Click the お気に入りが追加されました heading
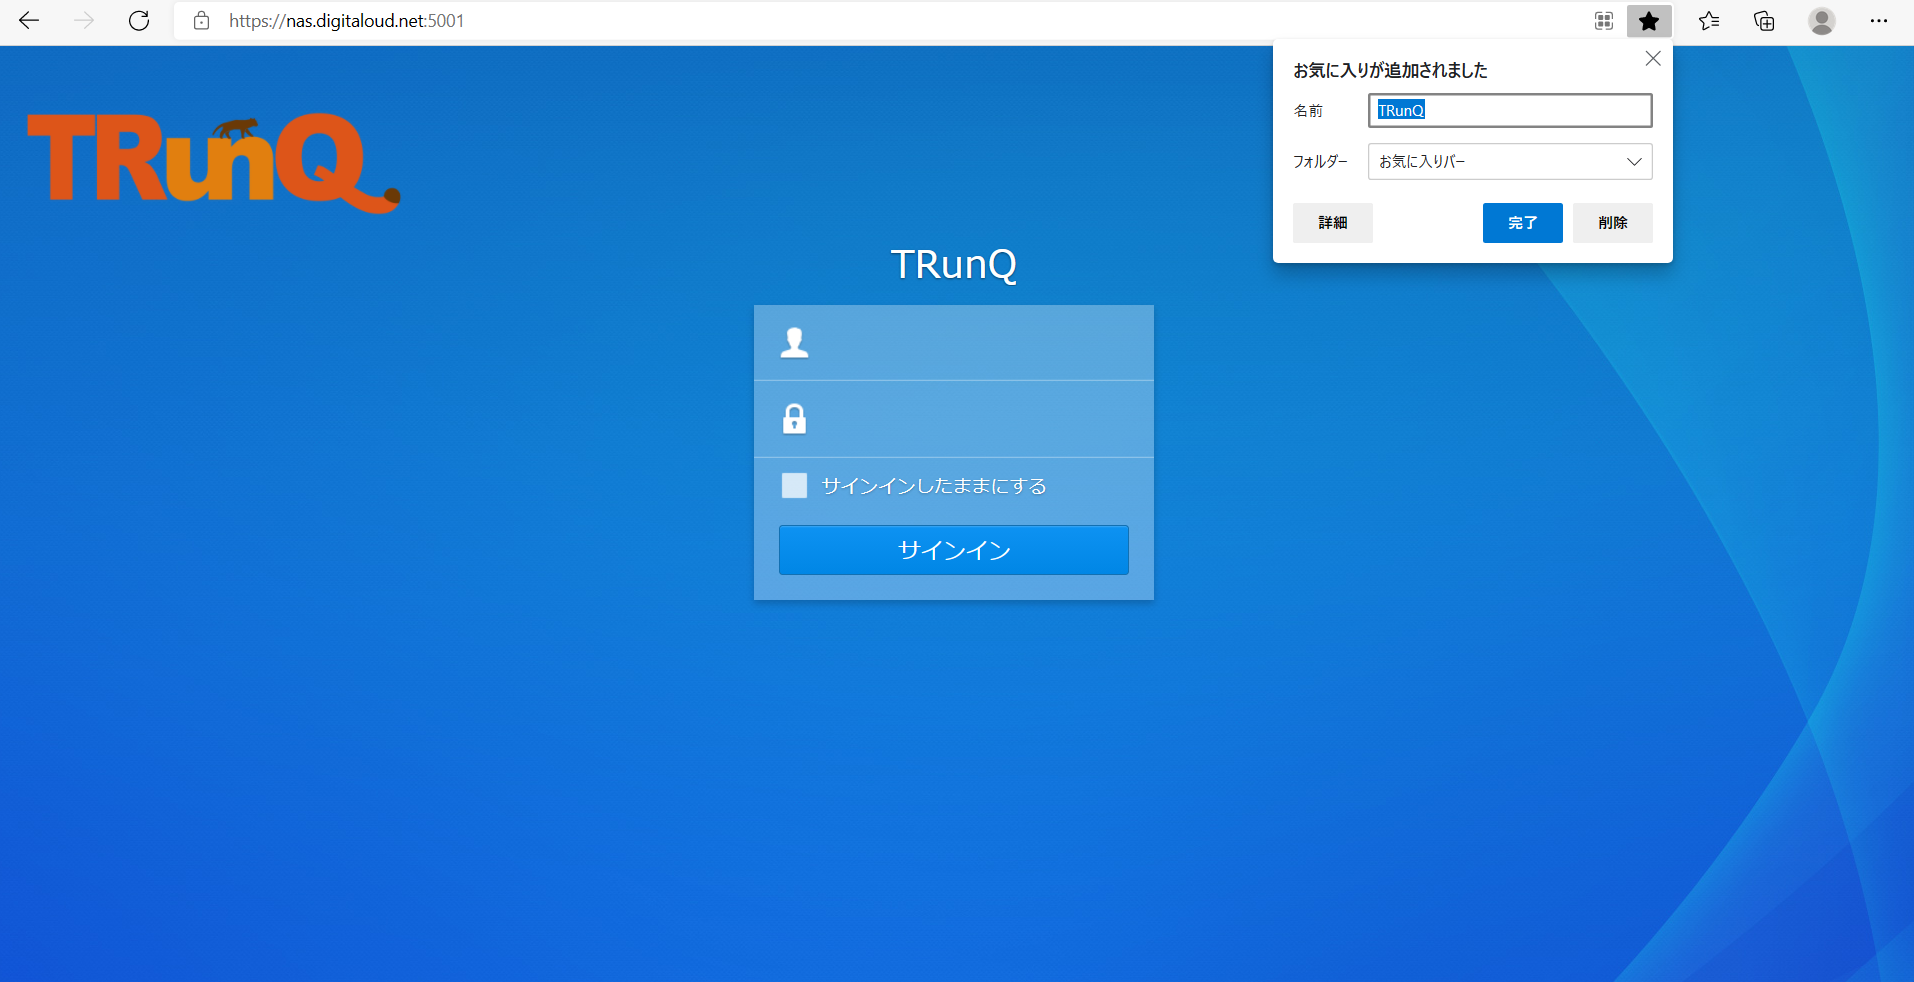This screenshot has width=1914, height=982. pyautogui.click(x=1390, y=70)
